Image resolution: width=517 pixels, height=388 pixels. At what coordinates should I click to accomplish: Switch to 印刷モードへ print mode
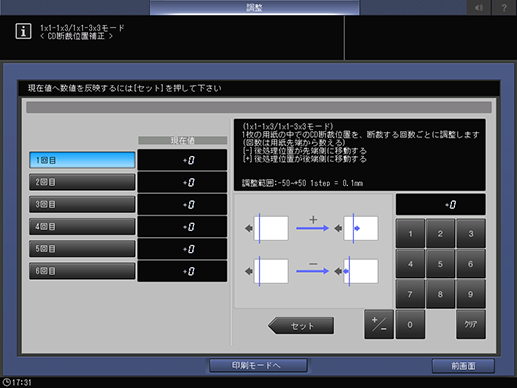coord(258,366)
